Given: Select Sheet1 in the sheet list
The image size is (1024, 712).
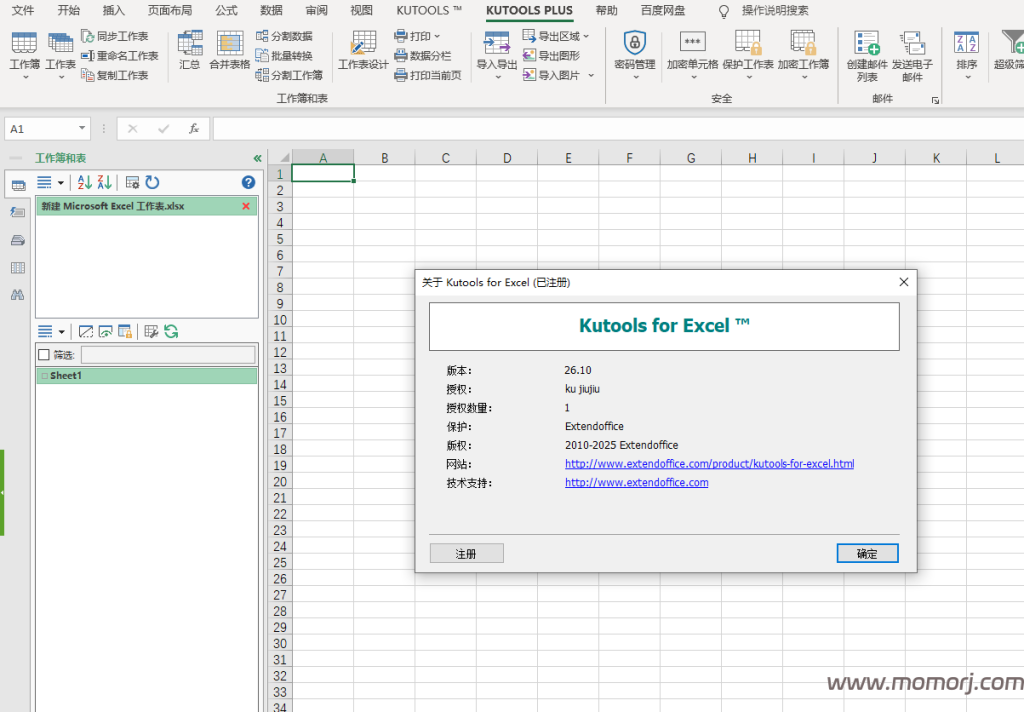Looking at the screenshot, I should pyautogui.click(x=66, y=376).
